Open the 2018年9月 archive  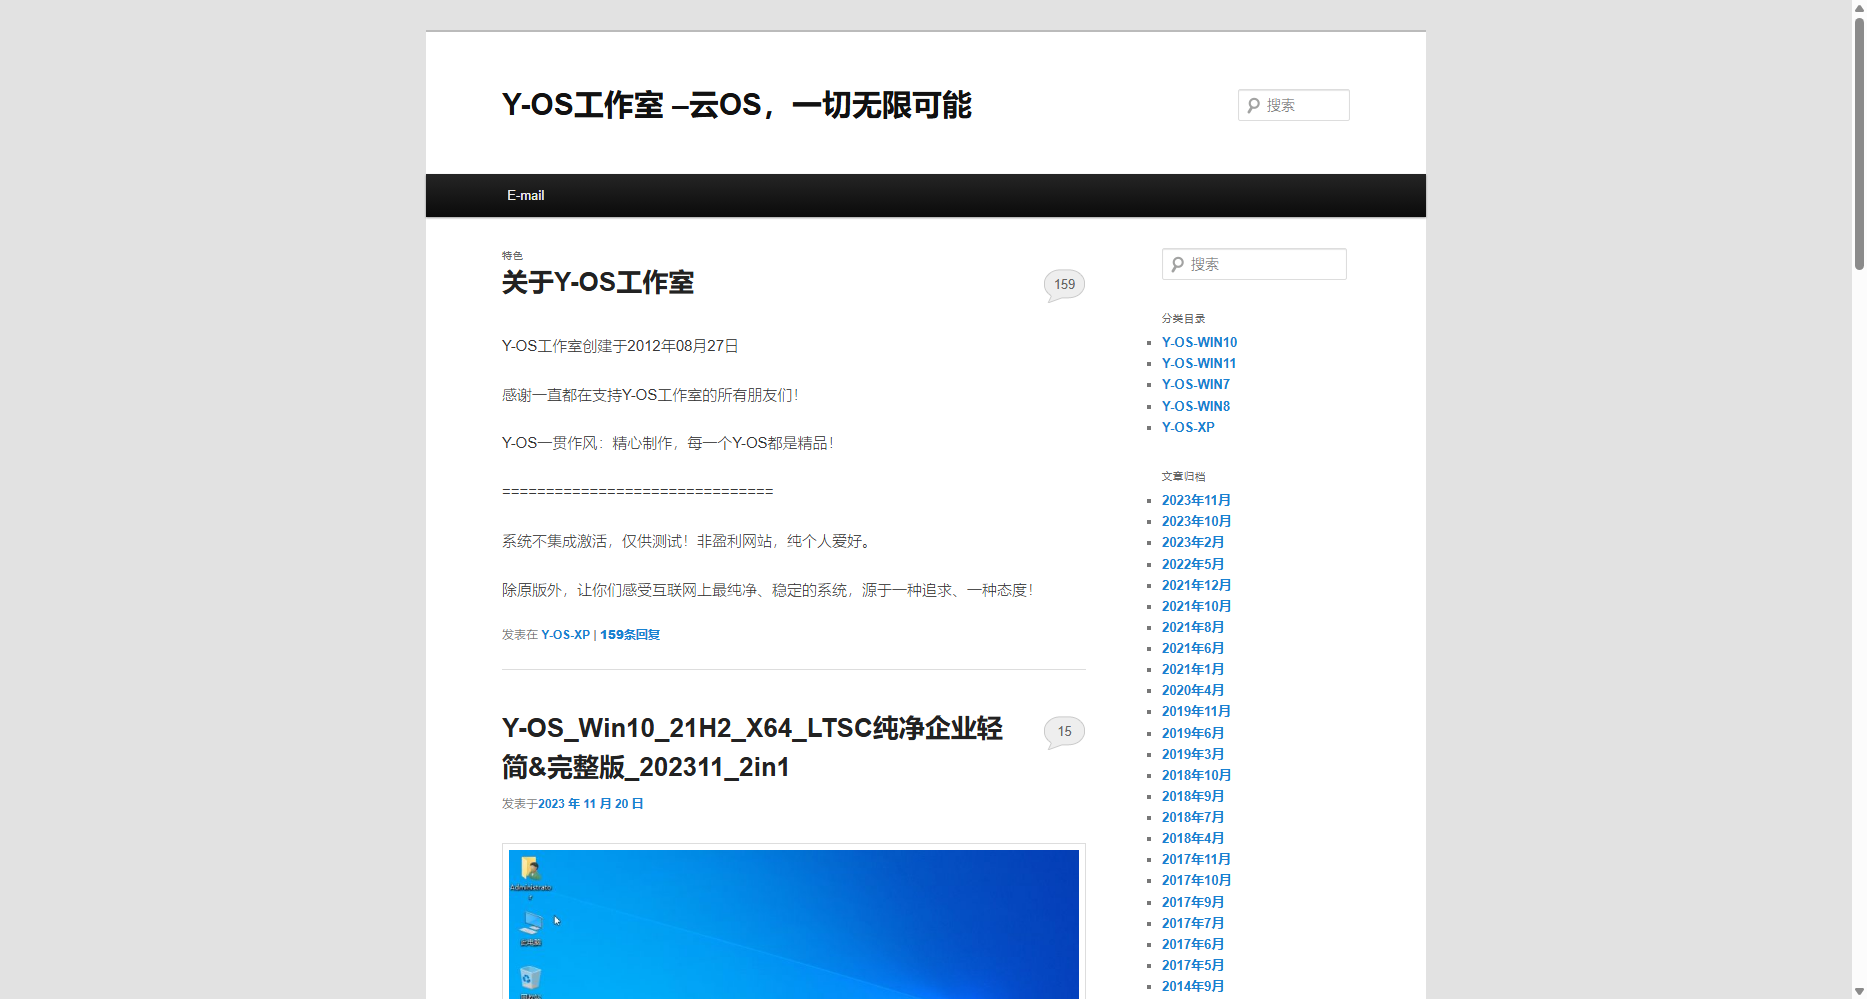tap(1193, 796)
